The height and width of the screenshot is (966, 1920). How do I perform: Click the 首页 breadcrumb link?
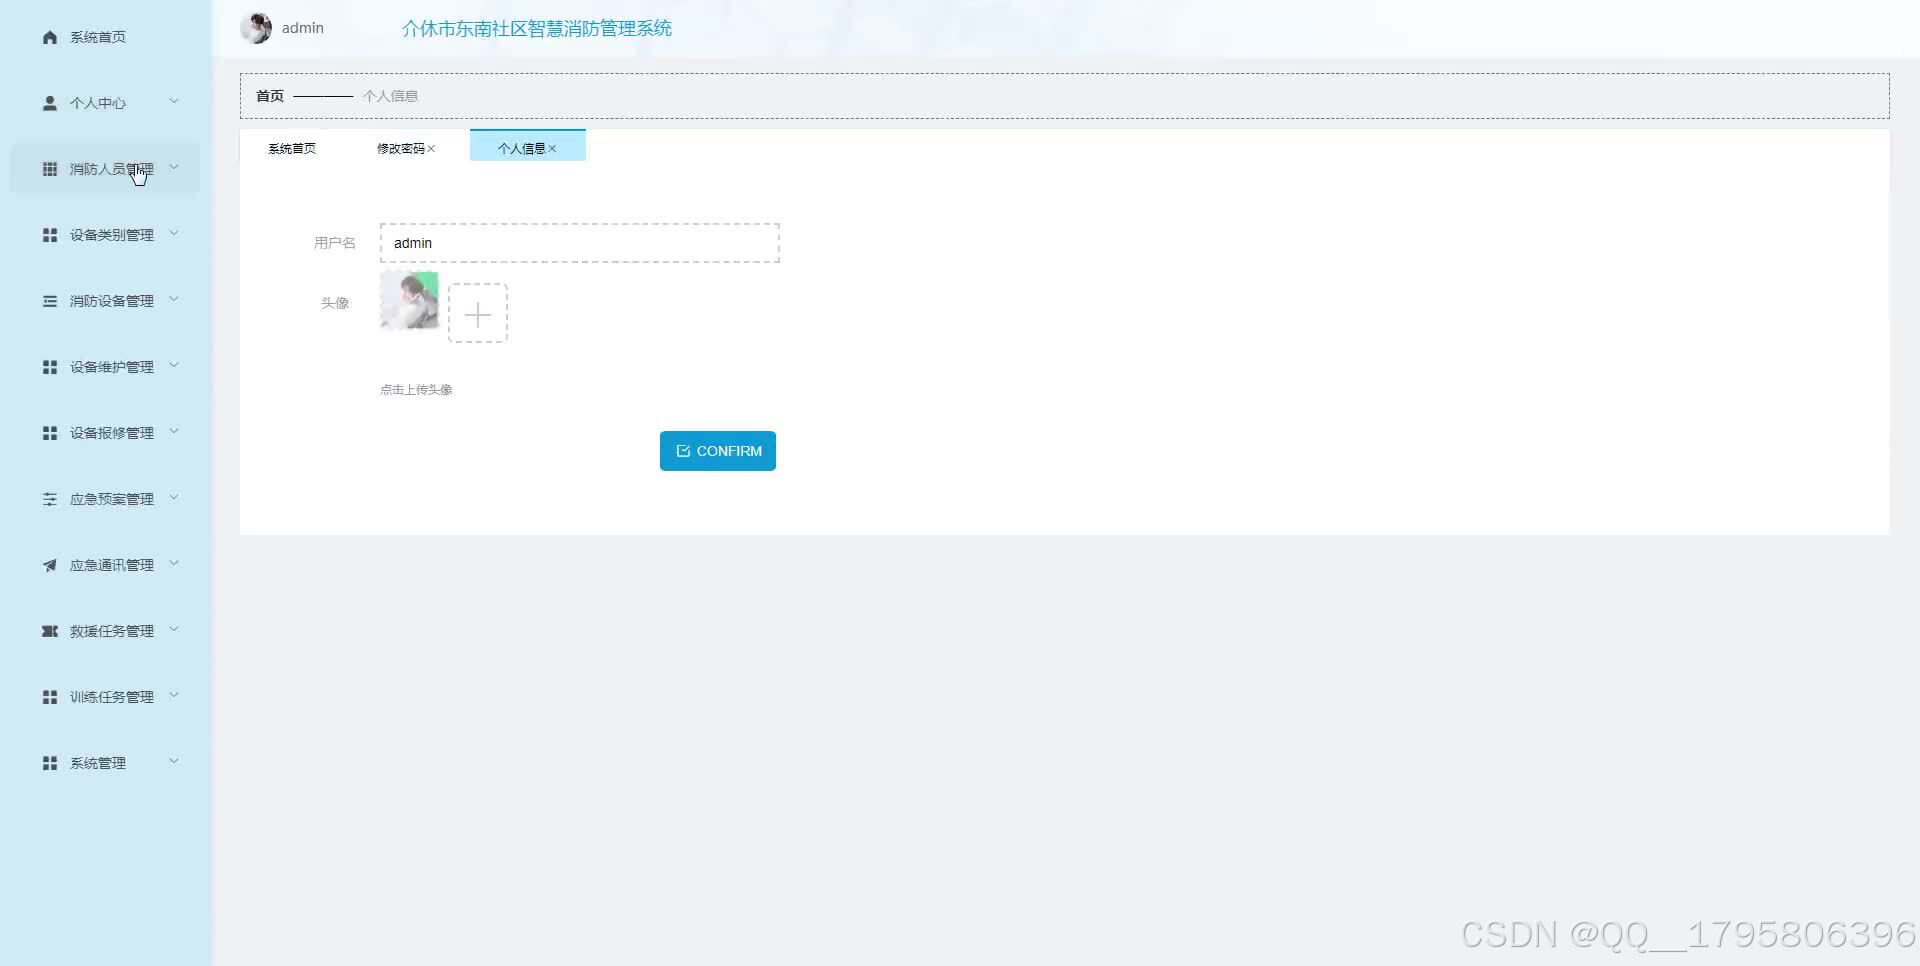(x=269, y=95)
